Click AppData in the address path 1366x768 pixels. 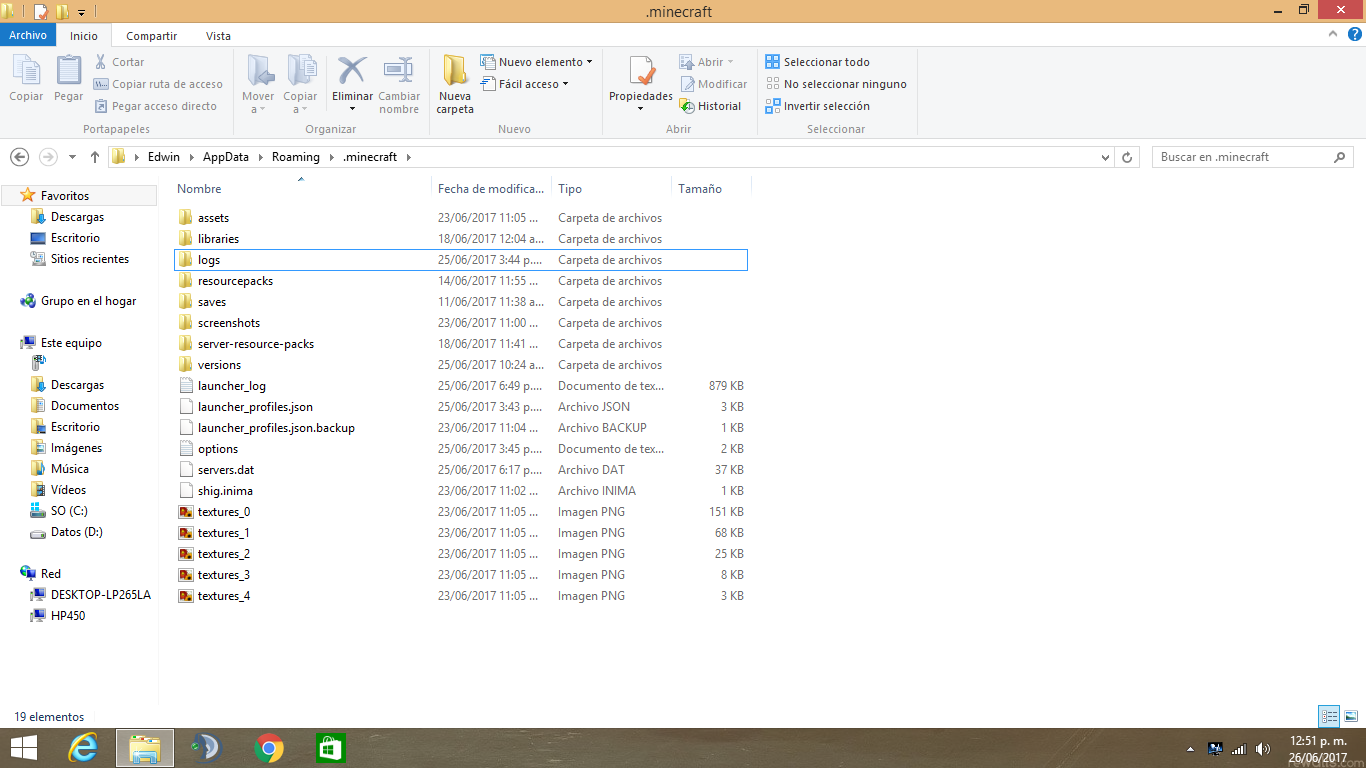pos(226,157)
